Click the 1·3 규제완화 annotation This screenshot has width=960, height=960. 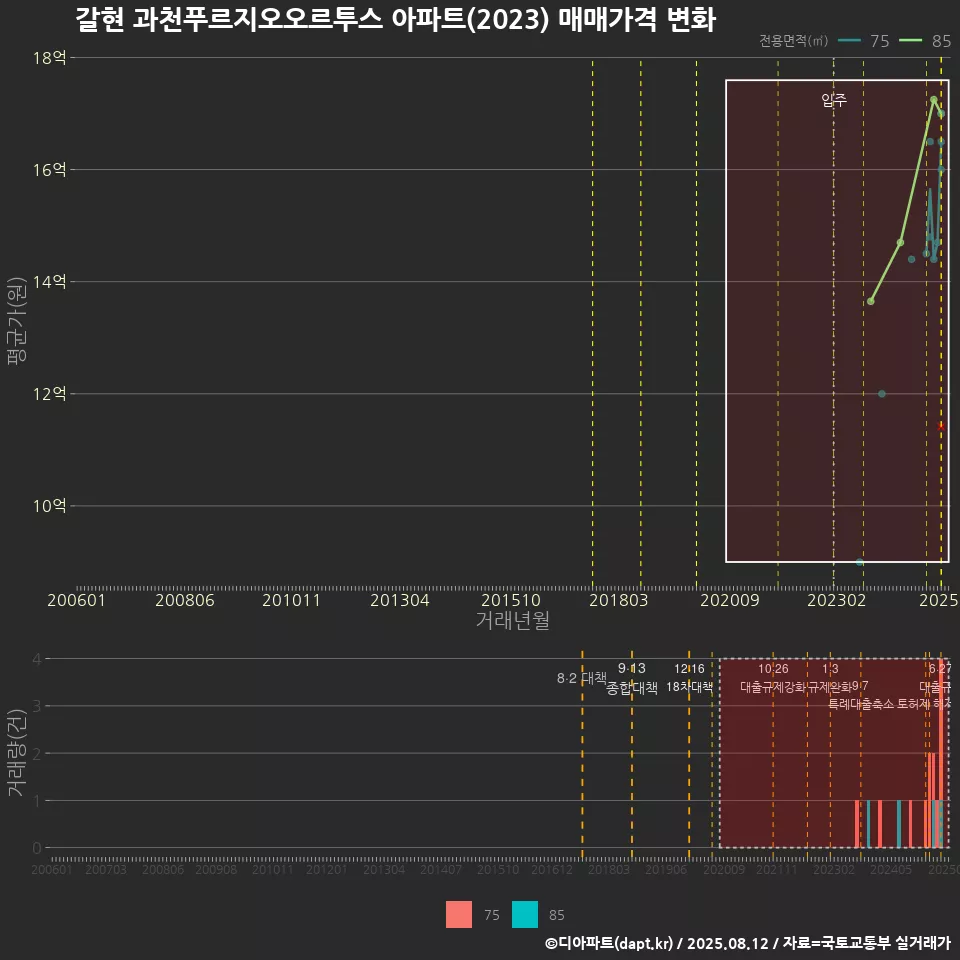(830, 678)
